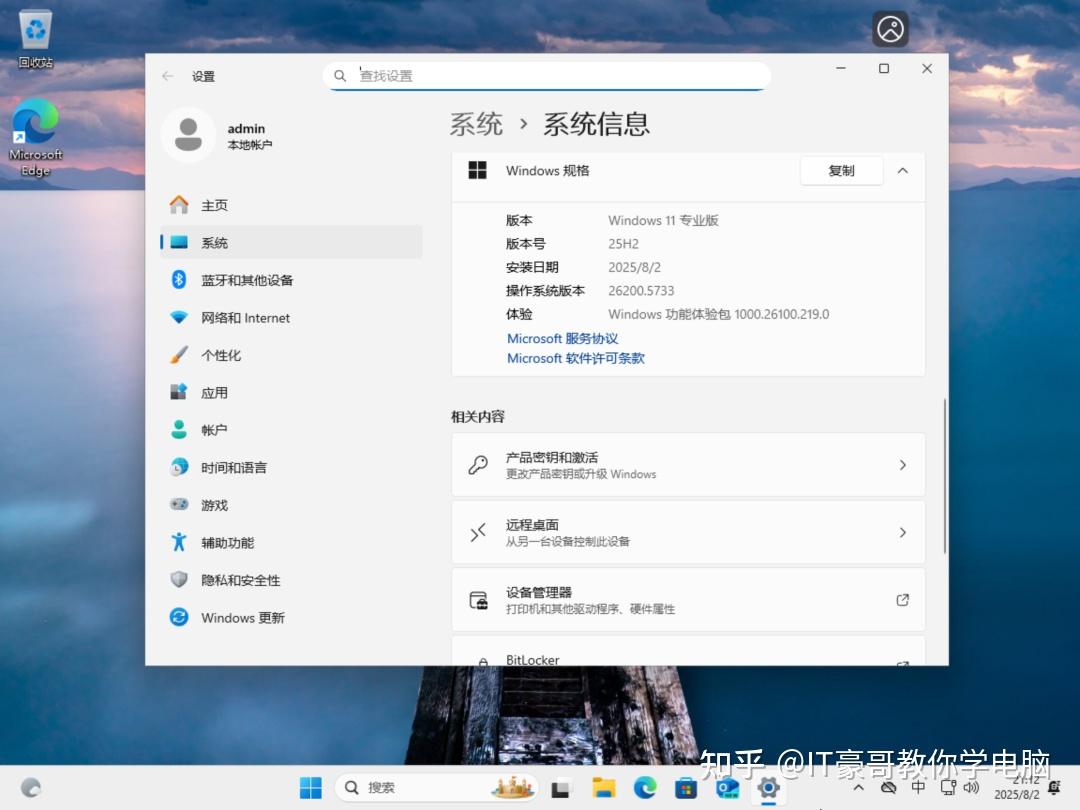Open the Microsoft 服务协议 link
1080x810 pixels.
[x=562, y=338]
